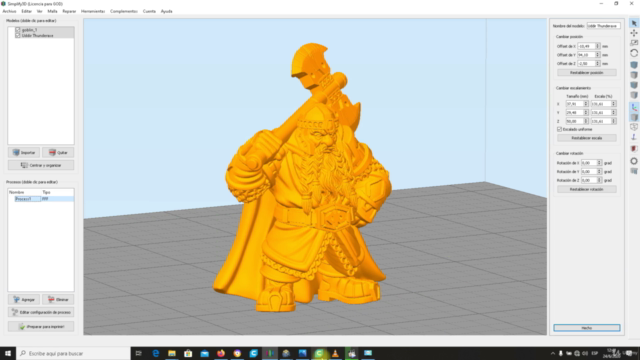Open the Archivo menu
This screenshot has width=640, height=360.
coord(9,11)
